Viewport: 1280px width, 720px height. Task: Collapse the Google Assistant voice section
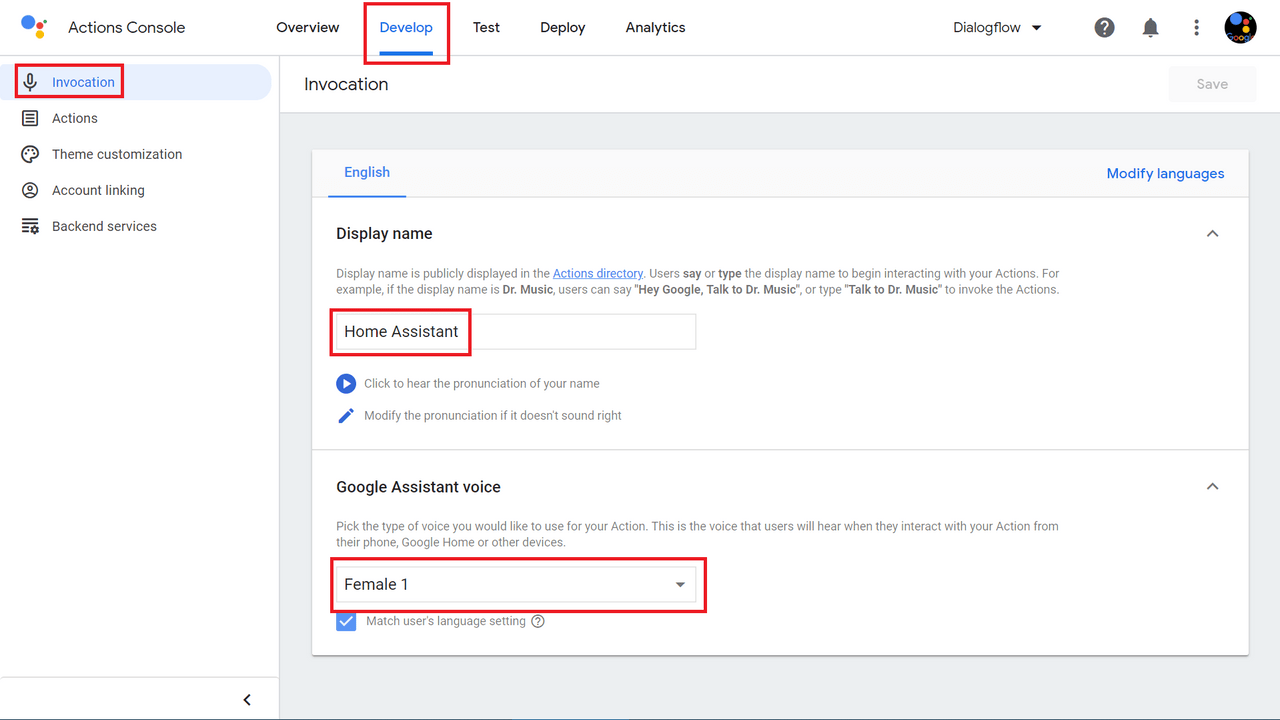(1212, 486)
